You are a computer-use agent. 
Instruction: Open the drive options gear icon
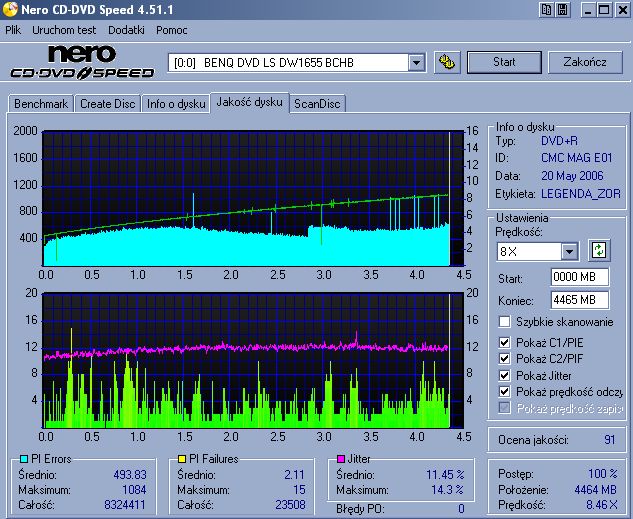click(447, 63)
